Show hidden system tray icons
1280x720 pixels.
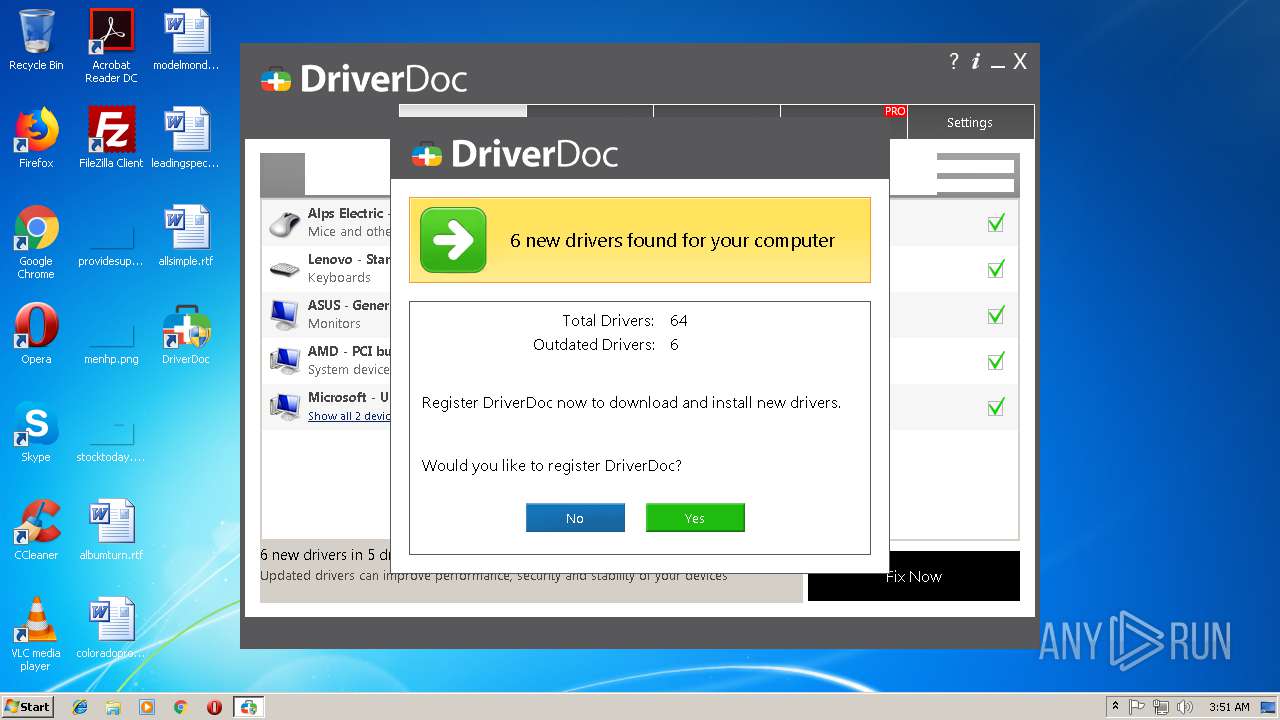(1115, 707)
